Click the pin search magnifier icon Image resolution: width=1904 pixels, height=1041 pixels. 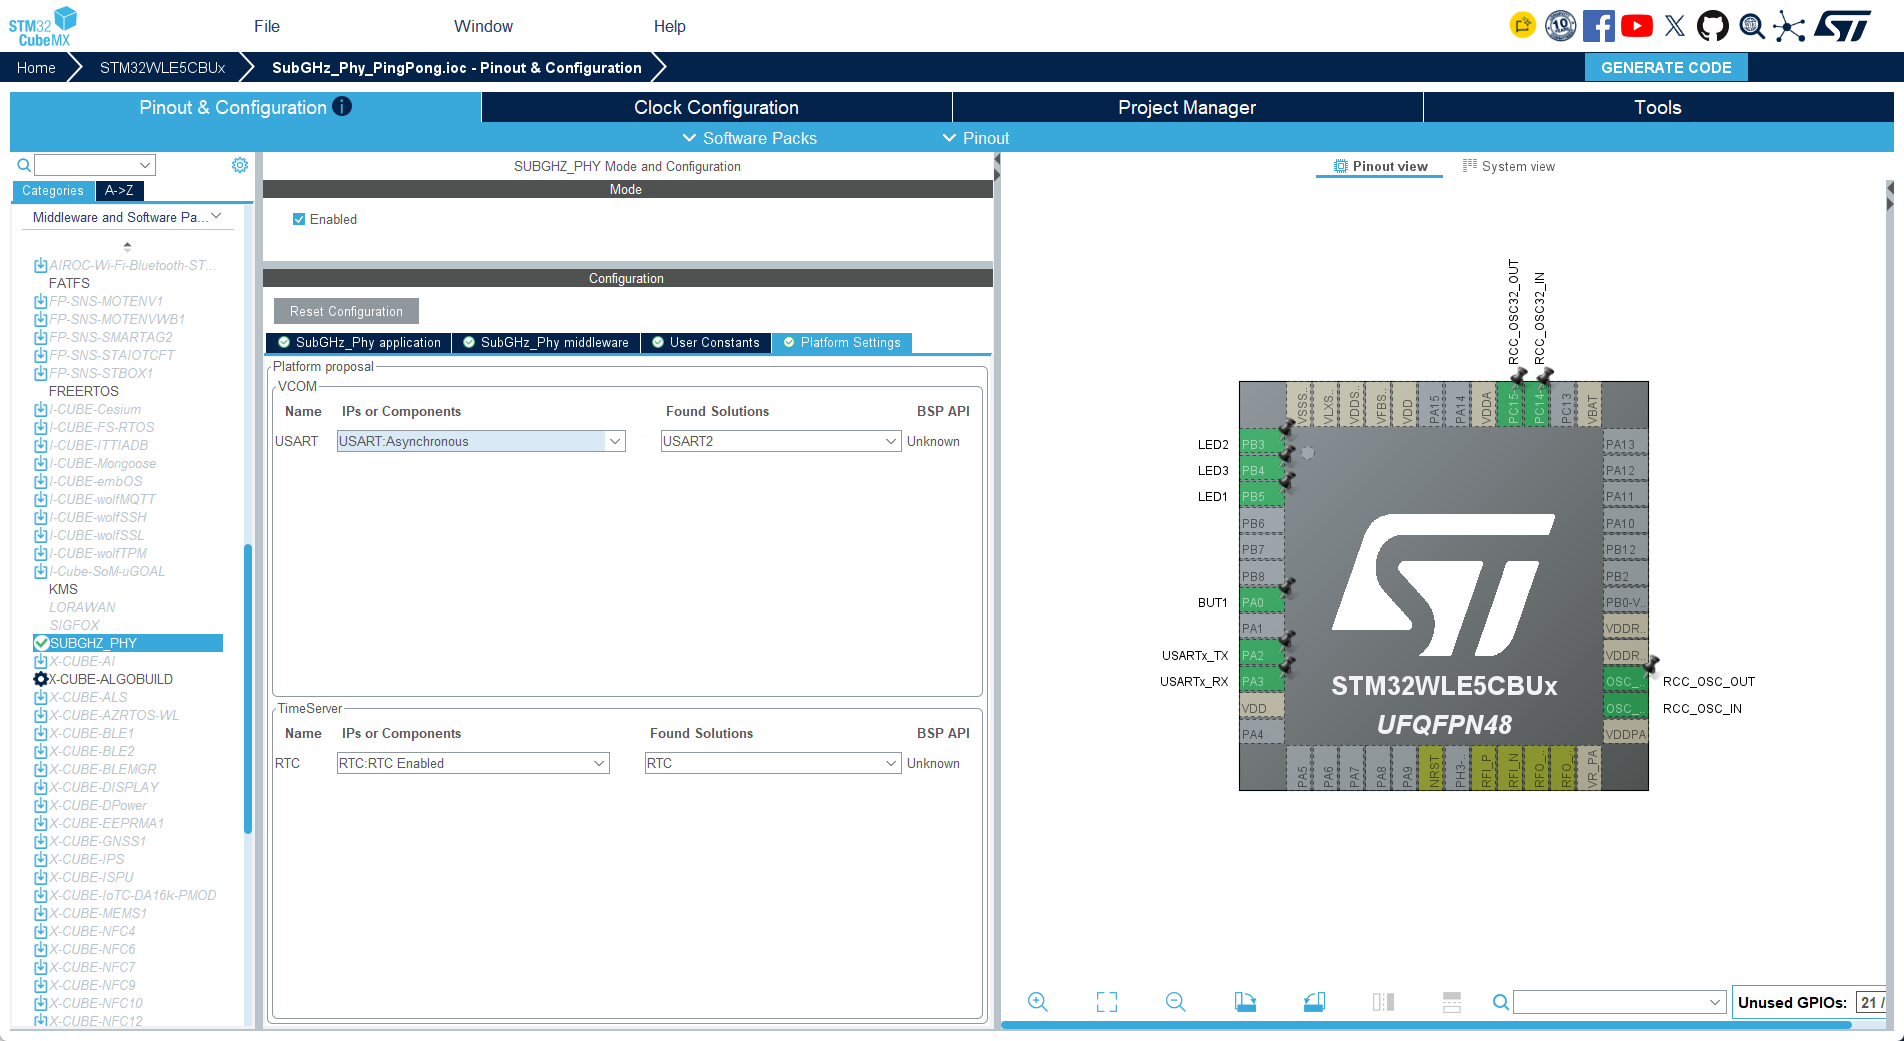[1500, 1002]
